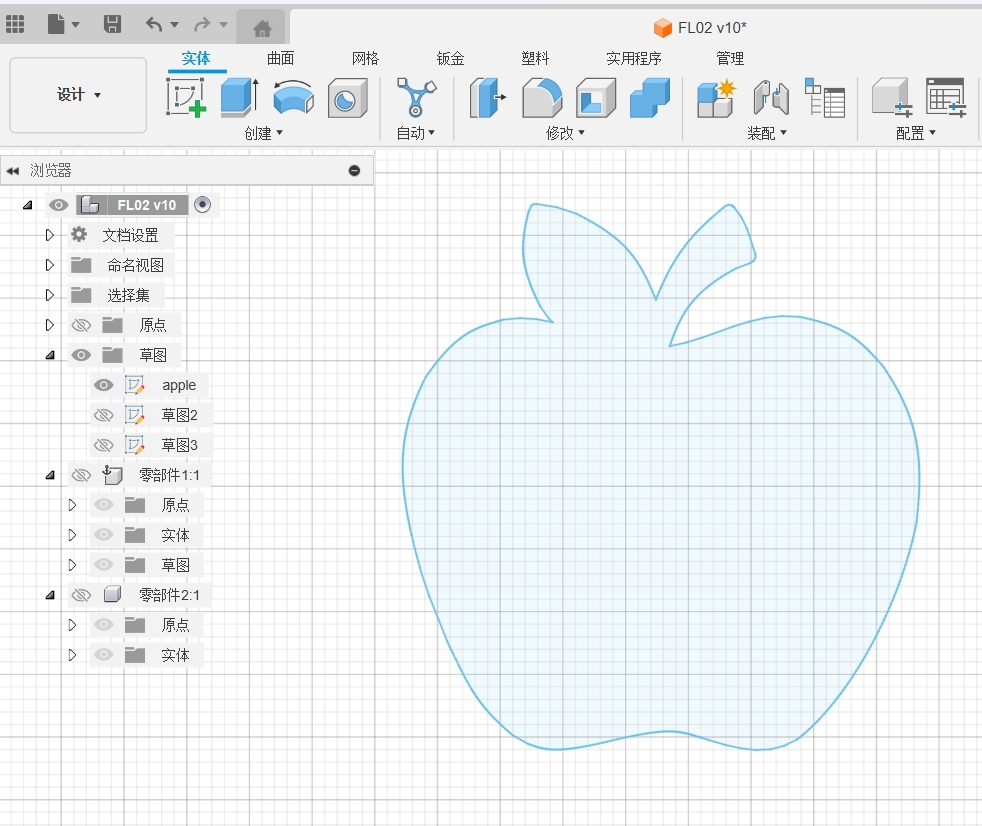Select the 零部件1:1 label
982x826 pixels.
tap(169, 475)
